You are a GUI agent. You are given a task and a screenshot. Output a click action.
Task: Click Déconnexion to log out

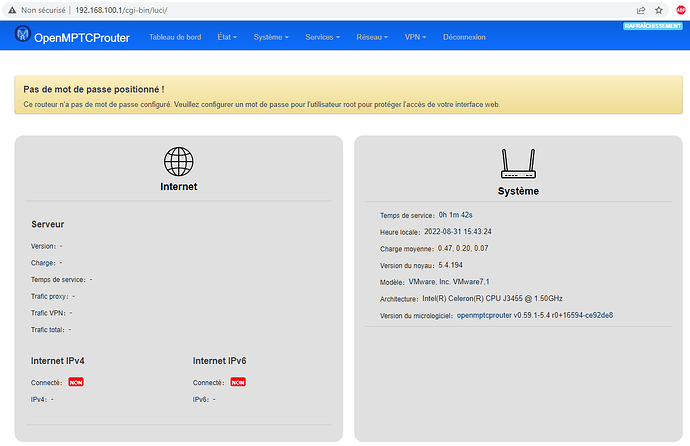[x=464, y=37]
